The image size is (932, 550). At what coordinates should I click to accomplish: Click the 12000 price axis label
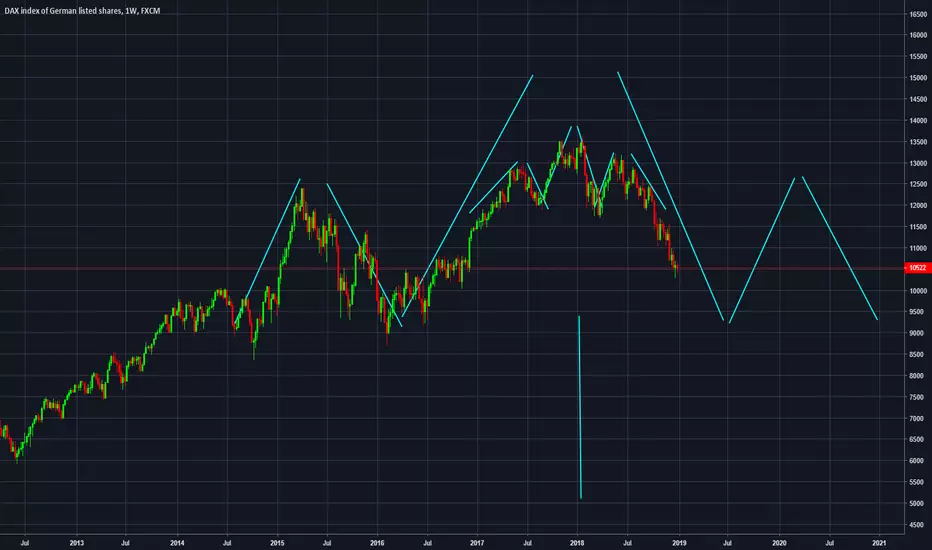coord(918,206)
